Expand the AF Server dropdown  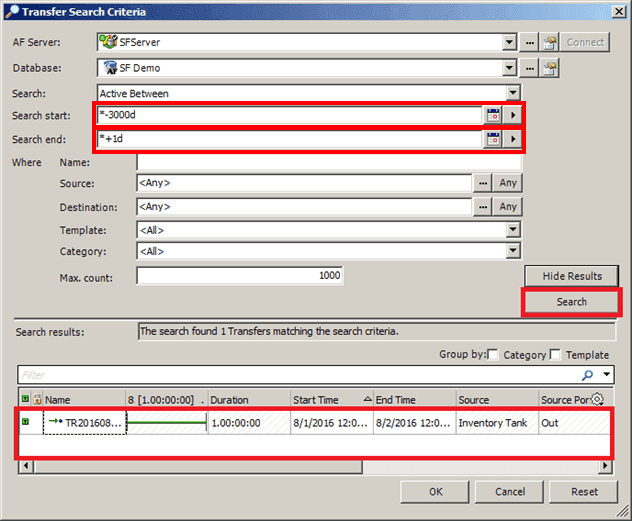click(x=509, y=42)
